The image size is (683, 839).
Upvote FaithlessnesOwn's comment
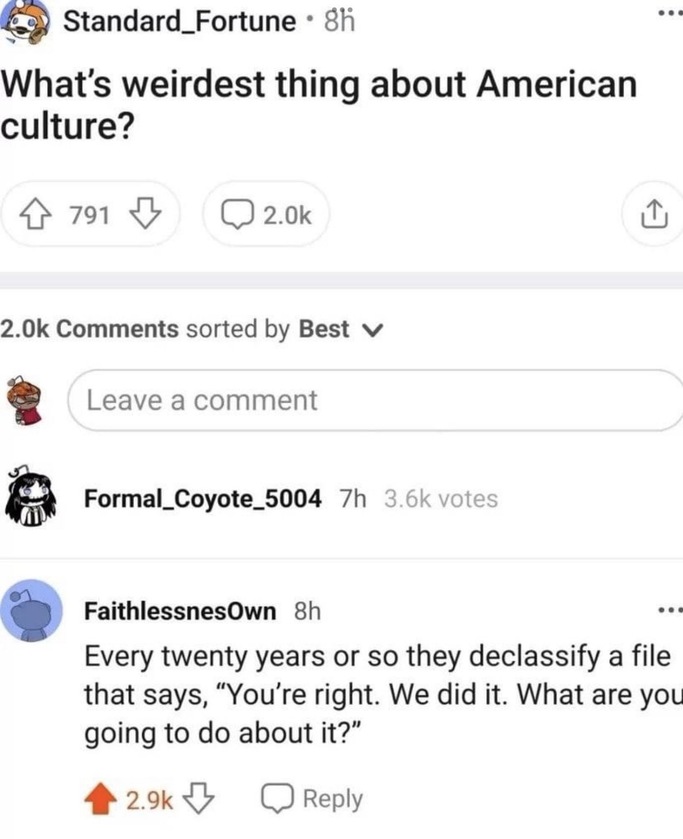100,799
